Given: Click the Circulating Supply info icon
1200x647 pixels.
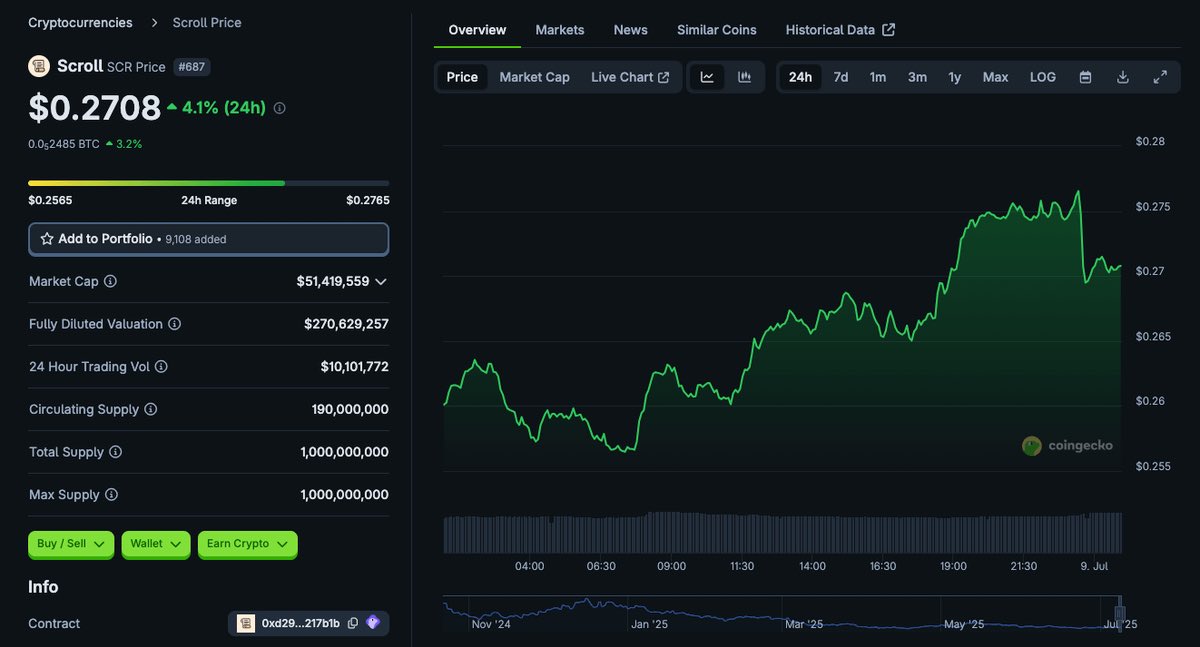Looking at the screenshot, I should [150, 409].
